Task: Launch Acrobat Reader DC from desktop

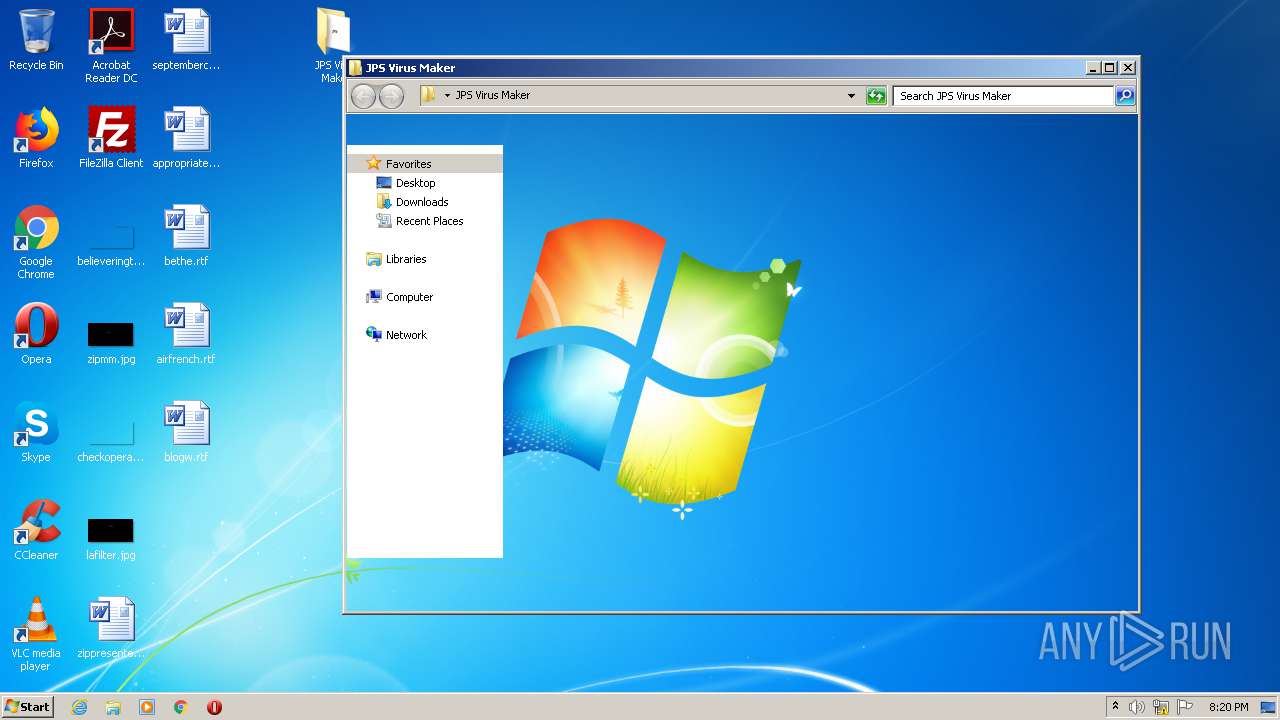Action: (x=111, y=45)
